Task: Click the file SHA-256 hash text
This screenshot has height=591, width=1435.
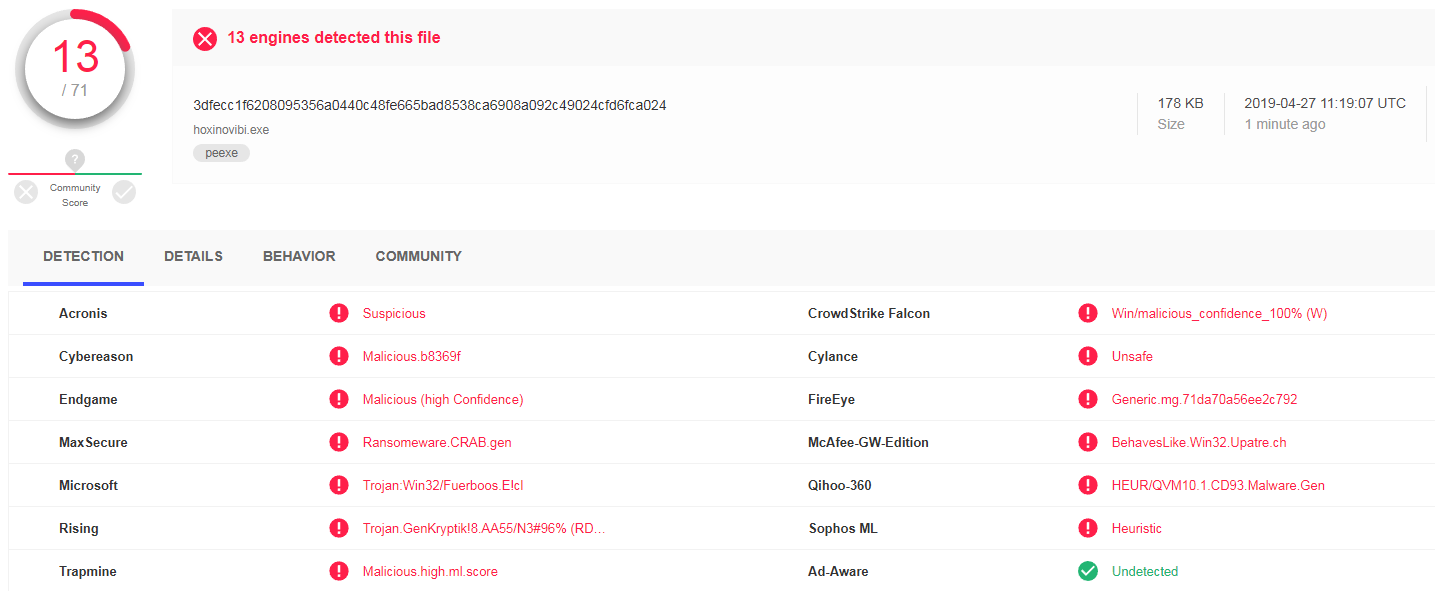Action: click(x=429, y=105)
